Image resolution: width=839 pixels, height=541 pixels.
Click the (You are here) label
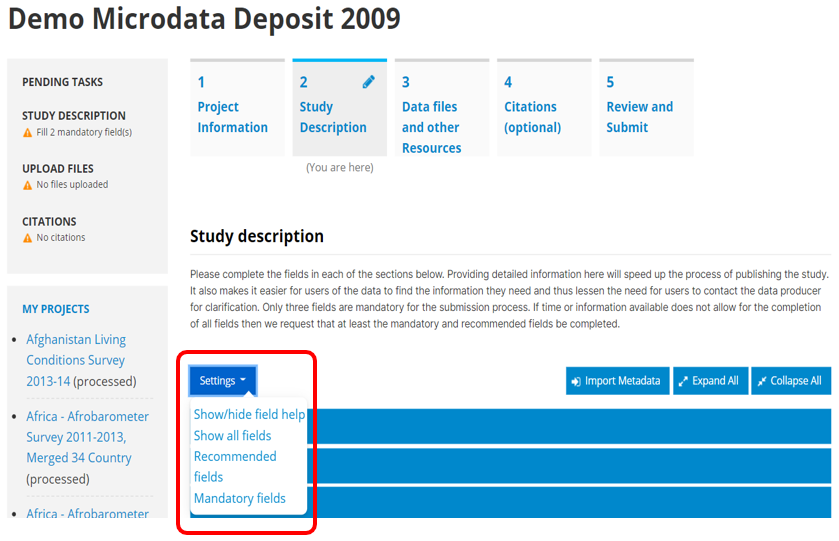tap(340, 167)
